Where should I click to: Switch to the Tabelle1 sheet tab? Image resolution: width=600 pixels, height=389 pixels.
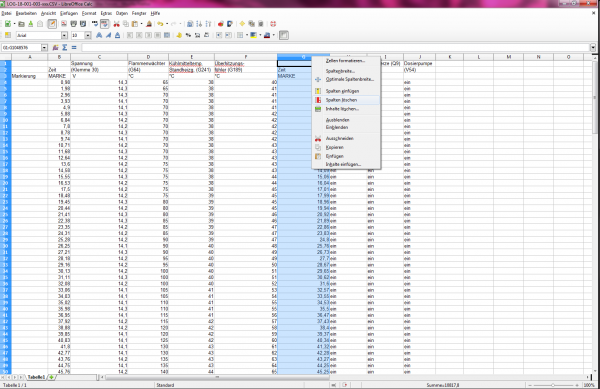tap(36, 377)
